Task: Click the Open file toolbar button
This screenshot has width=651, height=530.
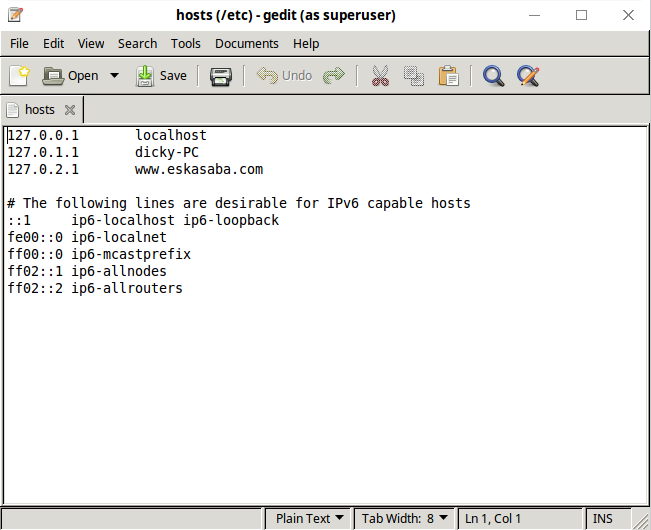Action: click(71, 76)
